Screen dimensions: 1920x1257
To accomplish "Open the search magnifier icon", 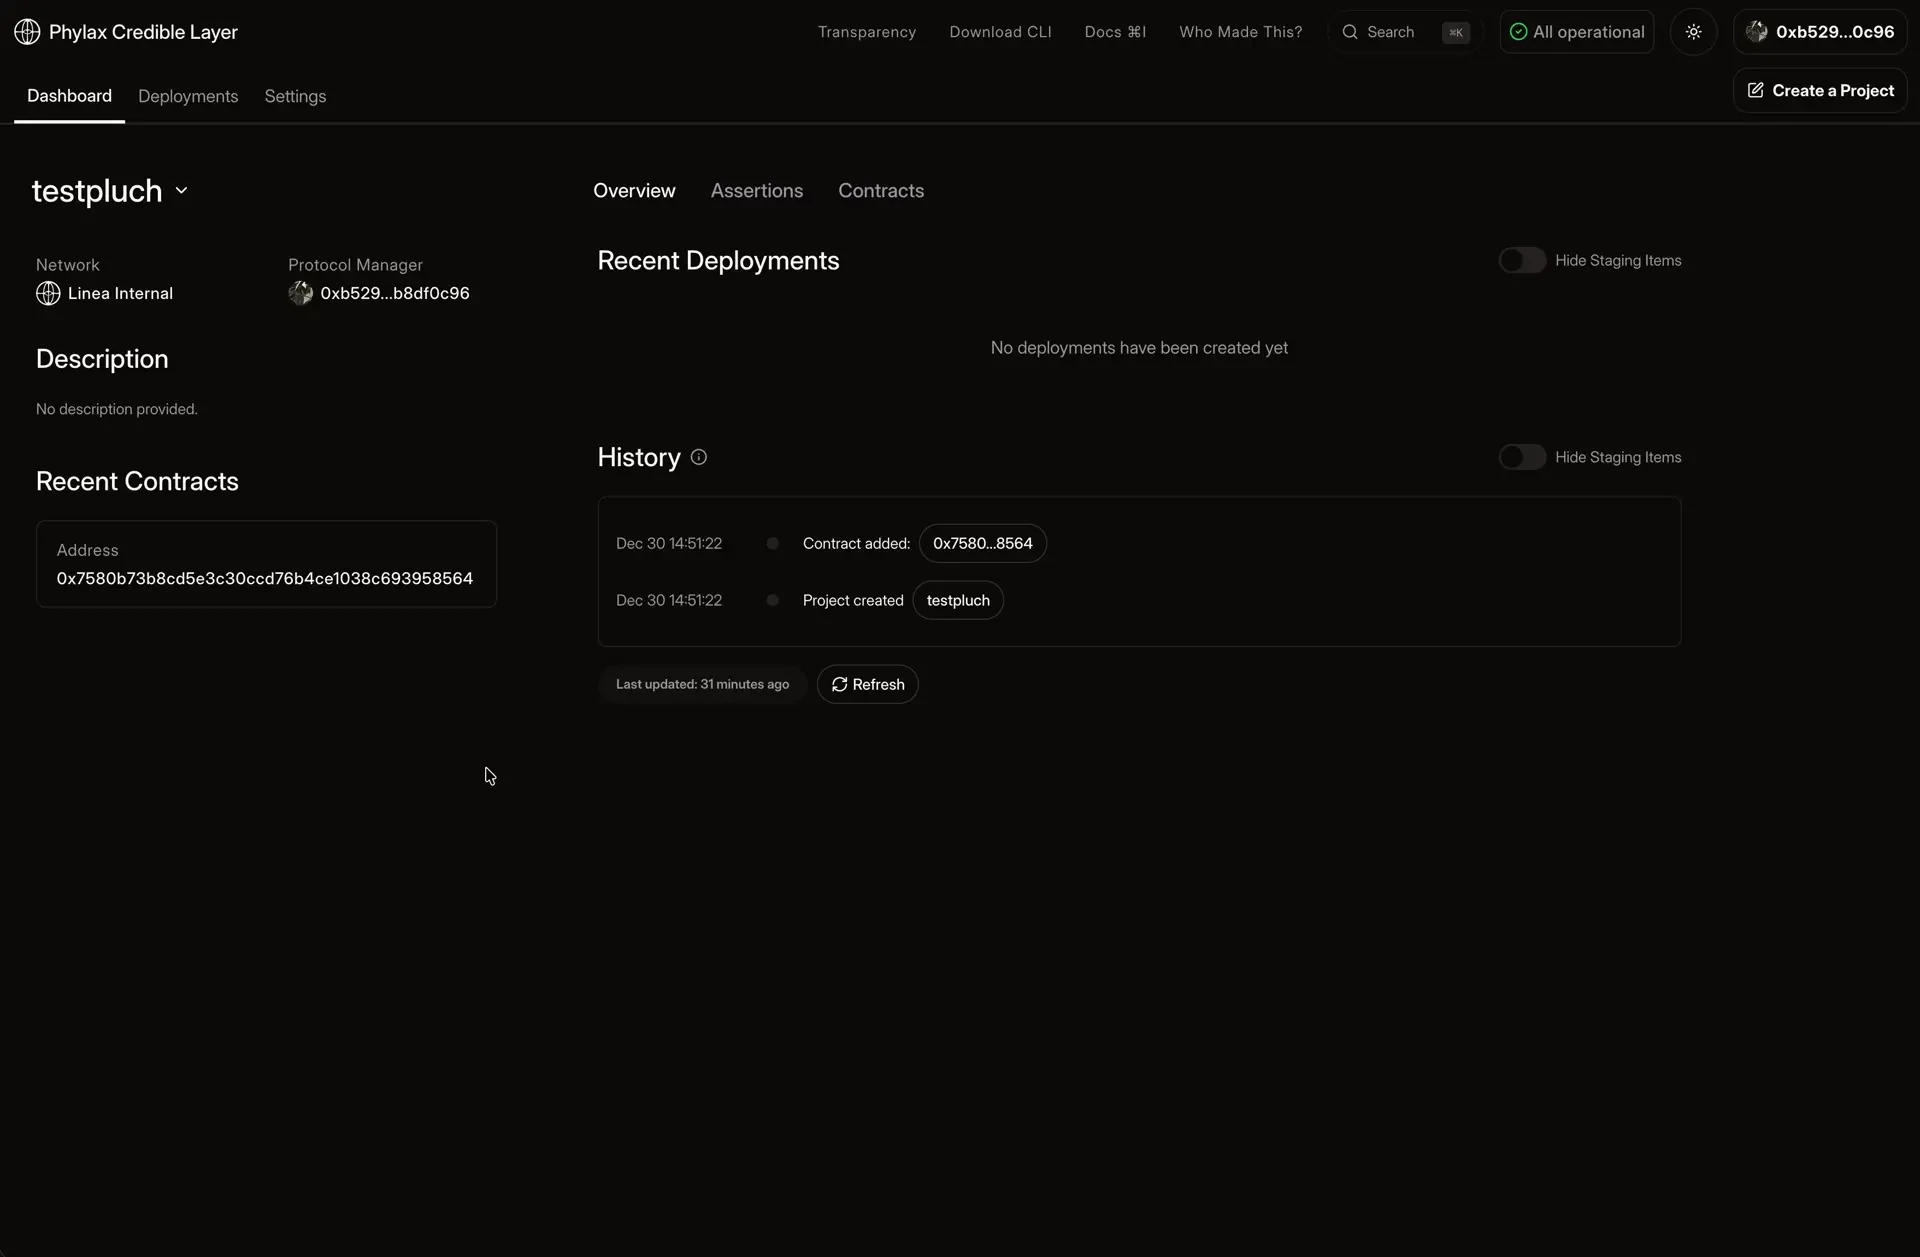I will [x=1352, y=31].
